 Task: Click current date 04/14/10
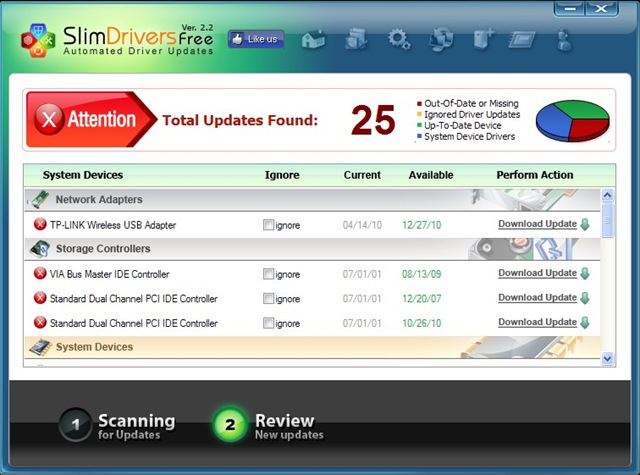[362, 225]
